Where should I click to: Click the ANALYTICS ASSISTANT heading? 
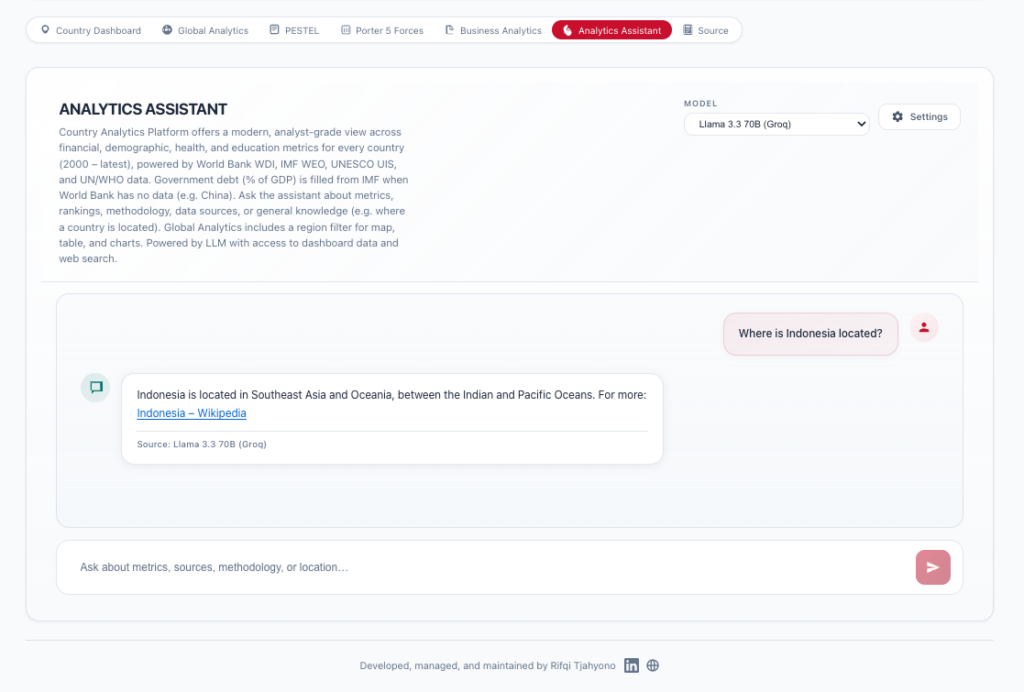coord(143,109)
